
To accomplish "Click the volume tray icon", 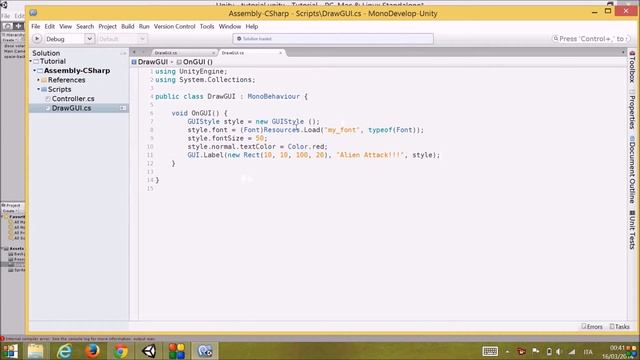I will (x=559, y=351).
